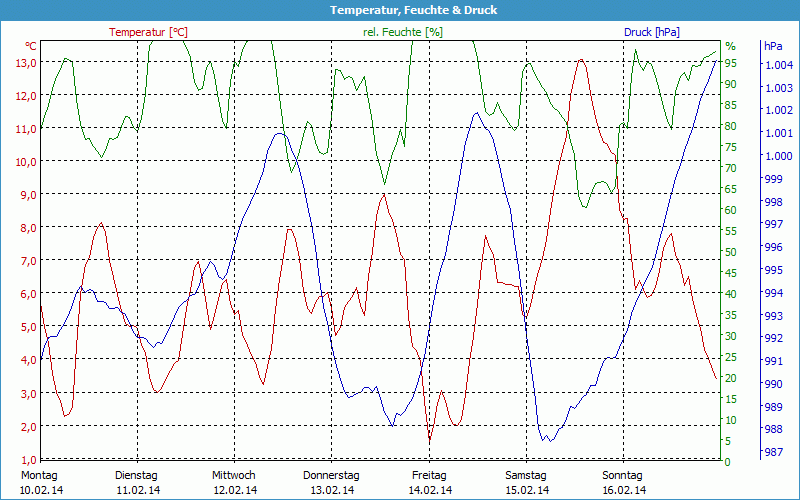Screen dimensions: 800x500
Task: Click the '987' pressure axis value
Action: (x=772, y=452)
